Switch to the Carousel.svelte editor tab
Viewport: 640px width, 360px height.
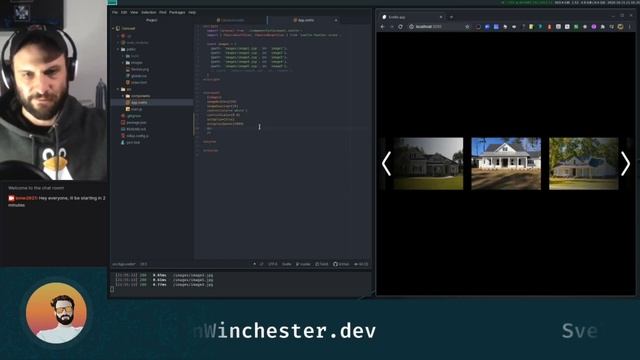[231, 20]
